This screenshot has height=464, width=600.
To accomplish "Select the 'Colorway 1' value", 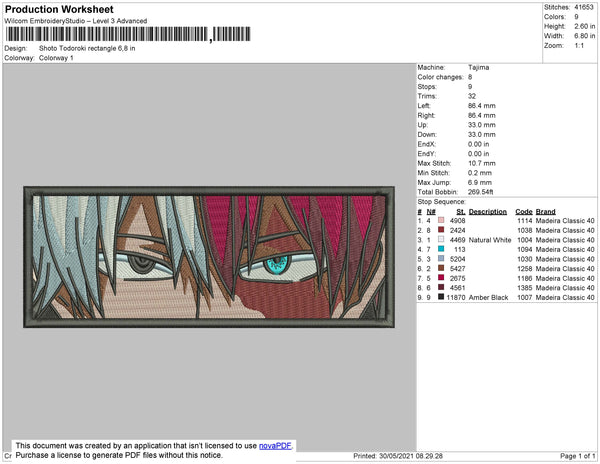I will 56,58.
